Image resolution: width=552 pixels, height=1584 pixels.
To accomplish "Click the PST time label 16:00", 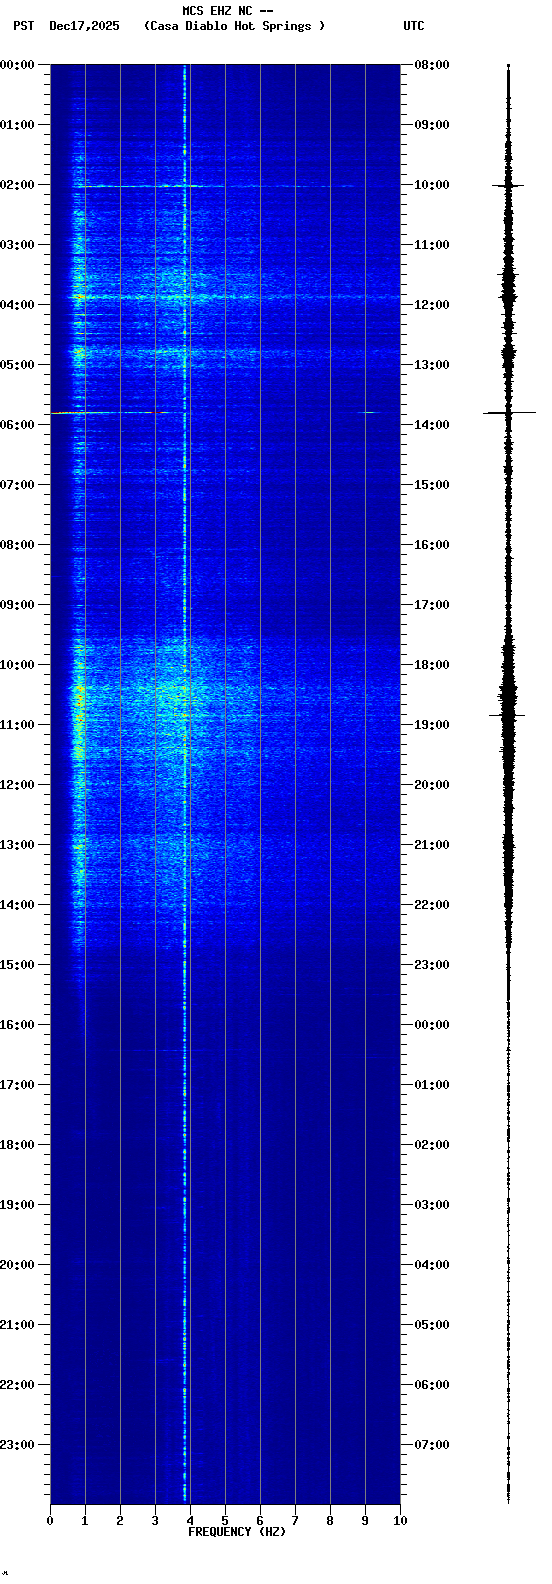I will tap(18, 1025).
